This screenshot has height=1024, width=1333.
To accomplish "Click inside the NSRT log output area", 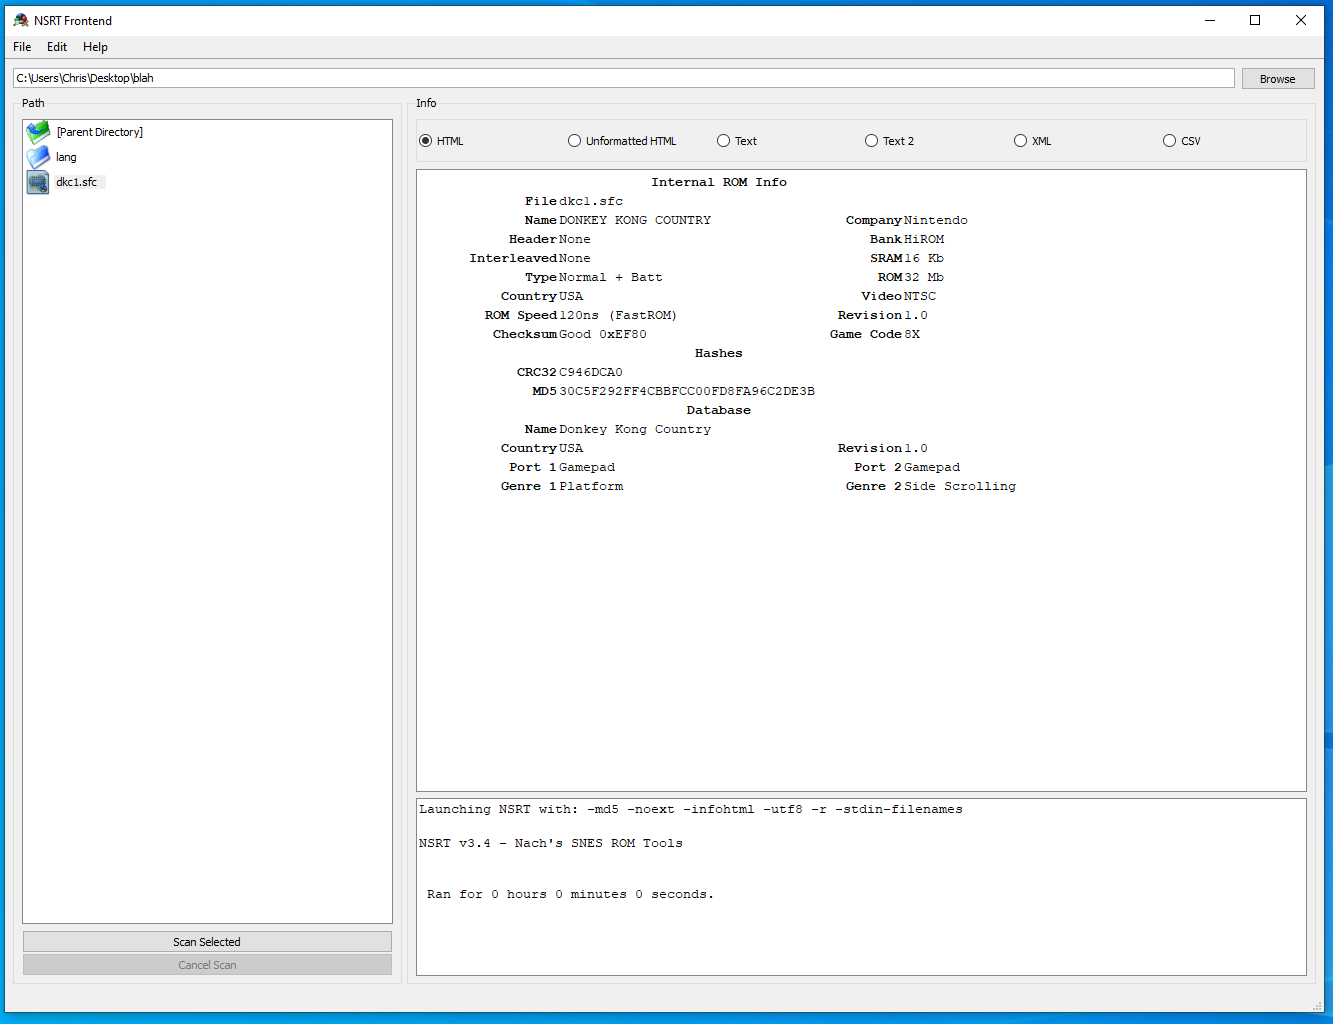I will click(860, 930).
